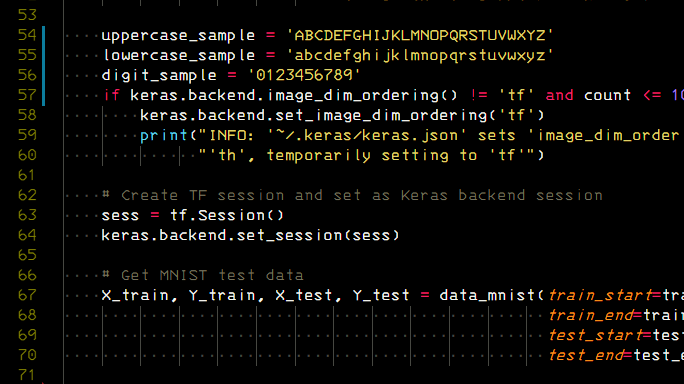Click the 'Get MNIST test data' comment
This screenshot has height=384, width=684.
click(202, 275)
